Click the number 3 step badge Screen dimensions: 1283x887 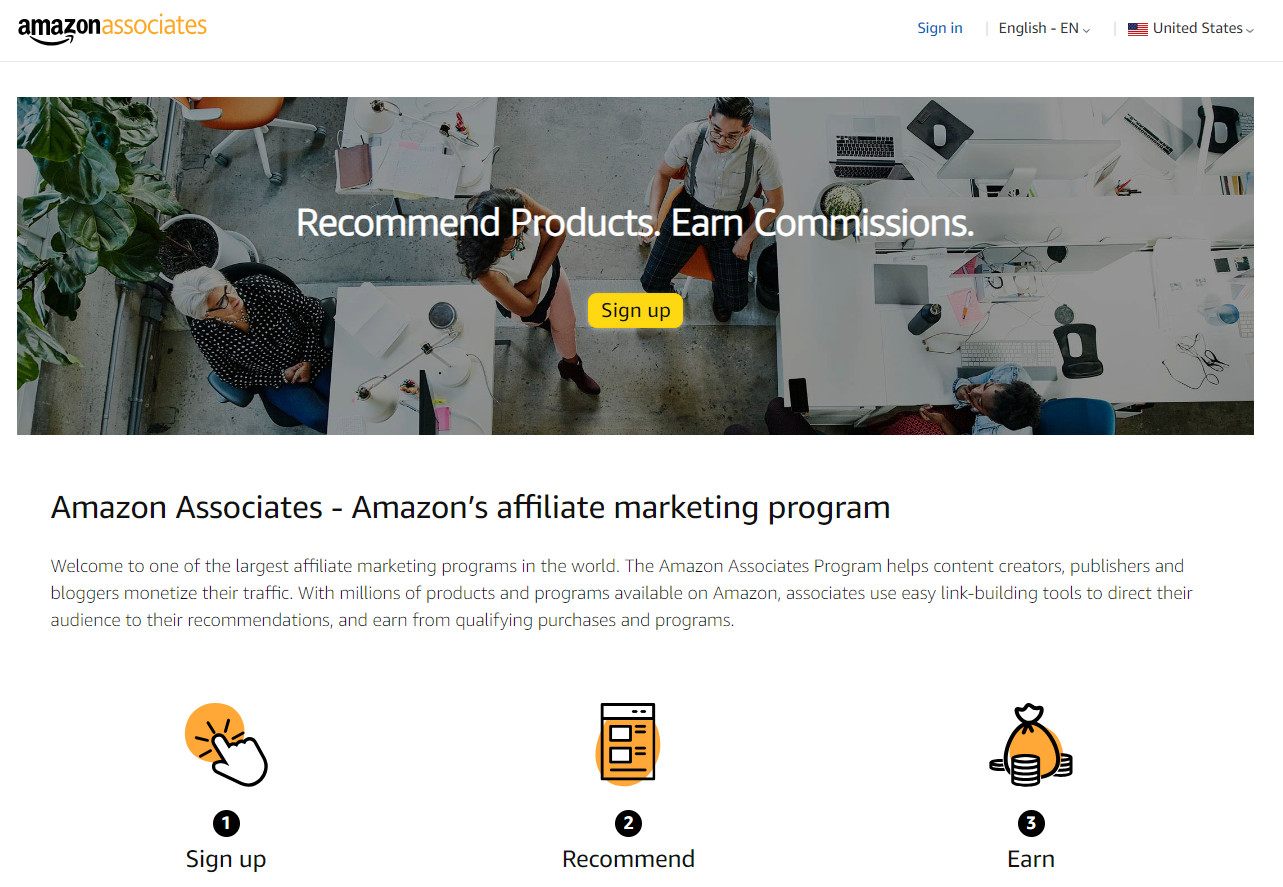point(1030,823)
